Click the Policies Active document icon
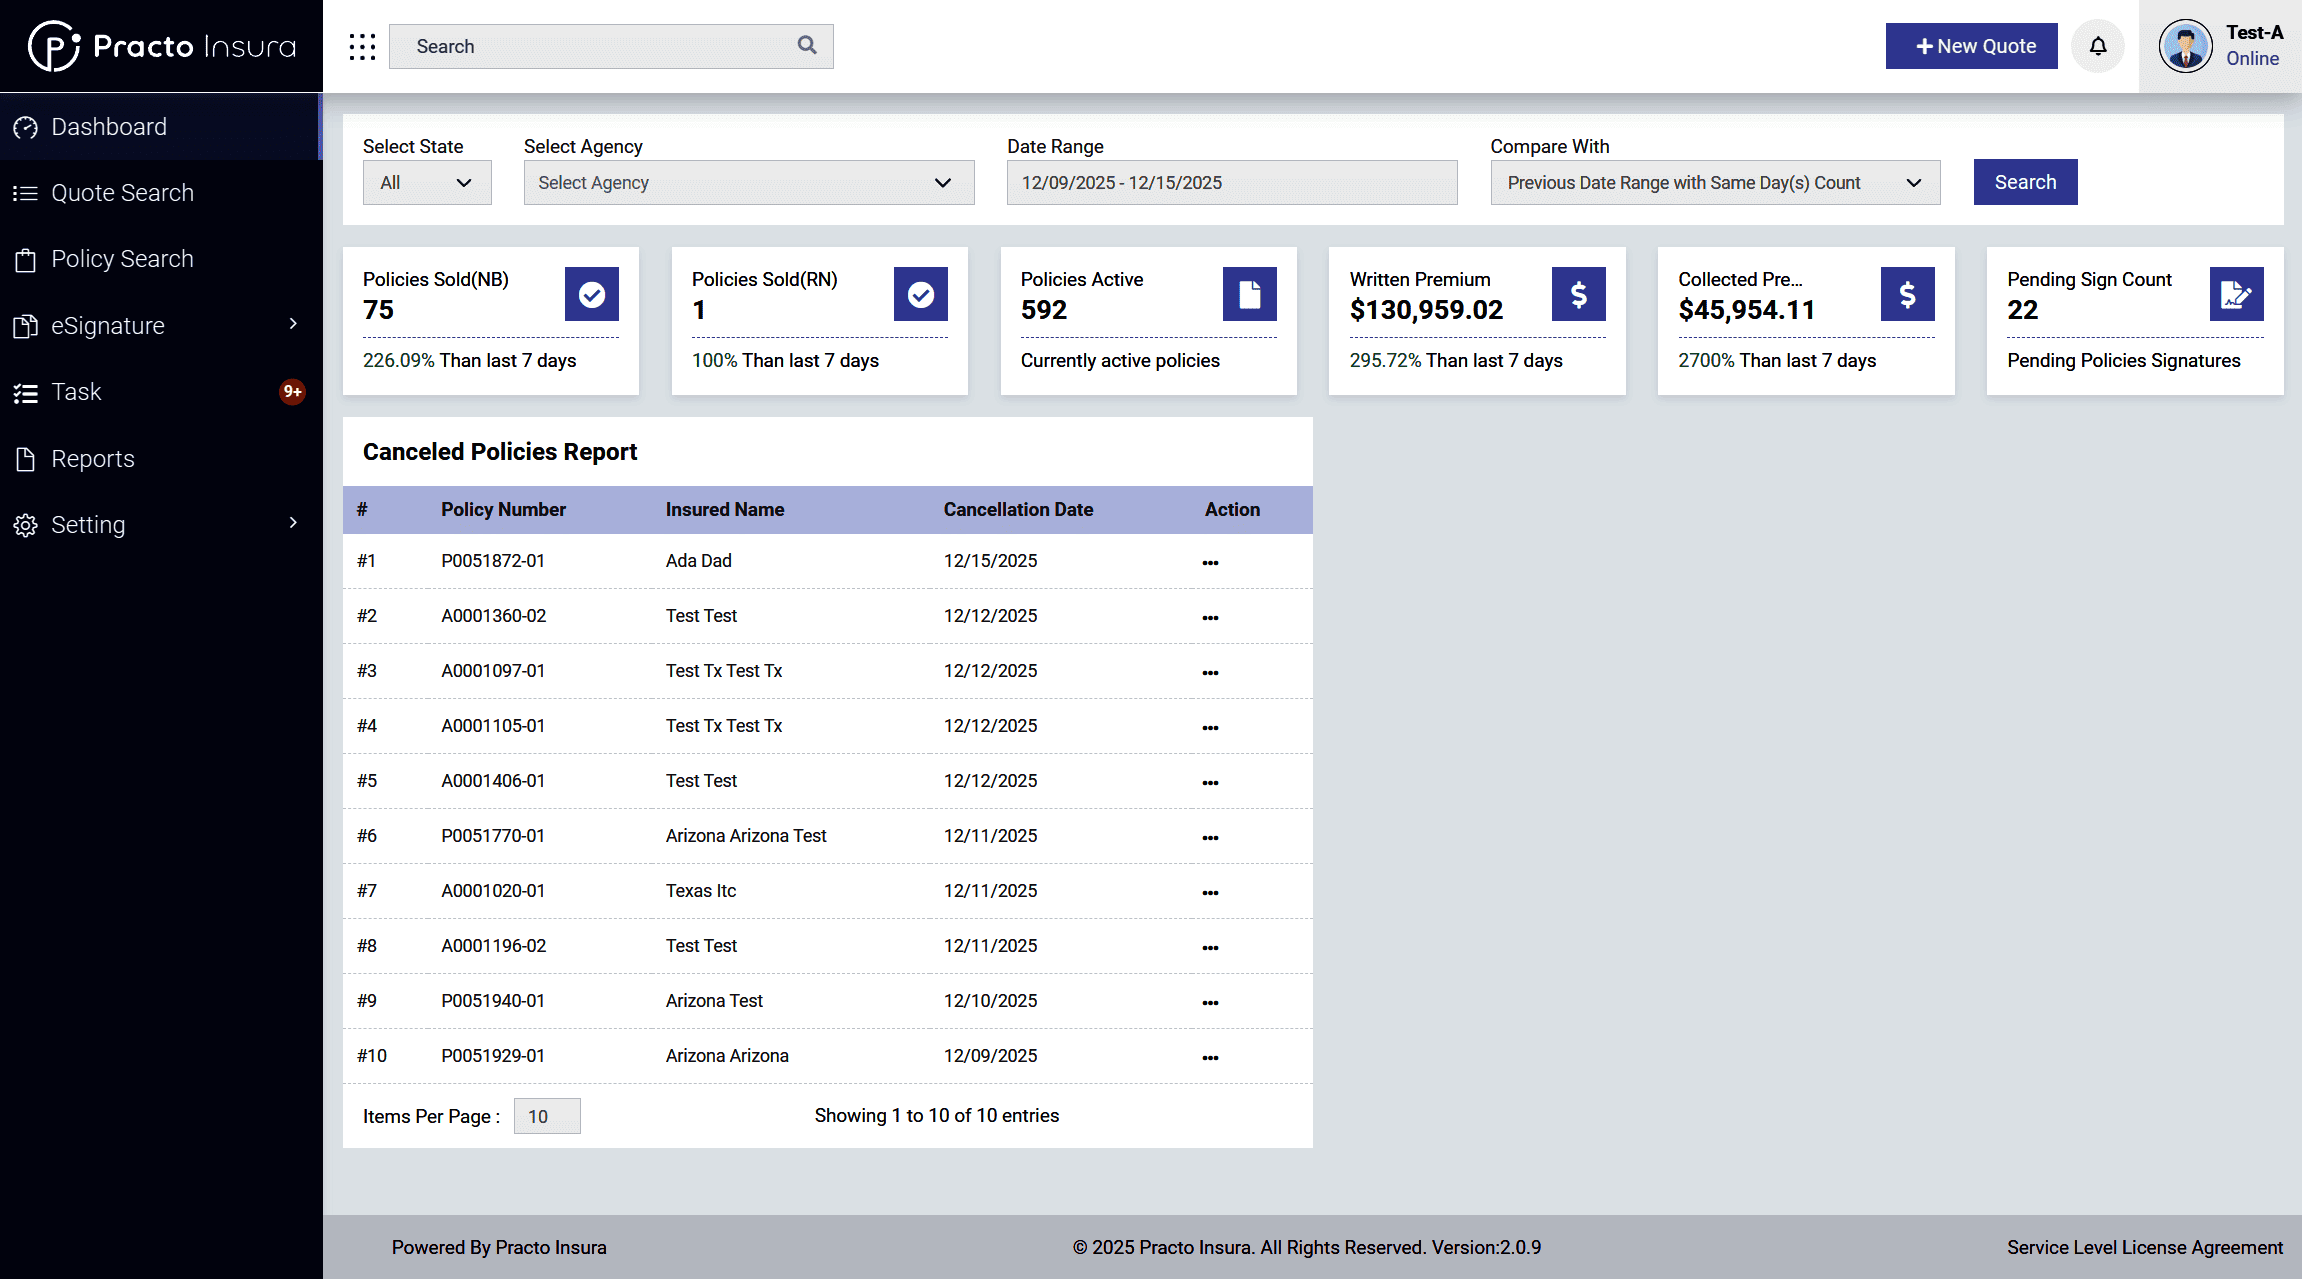The height and width of the screenshot is (1279, 2302). click(1249, 294)
